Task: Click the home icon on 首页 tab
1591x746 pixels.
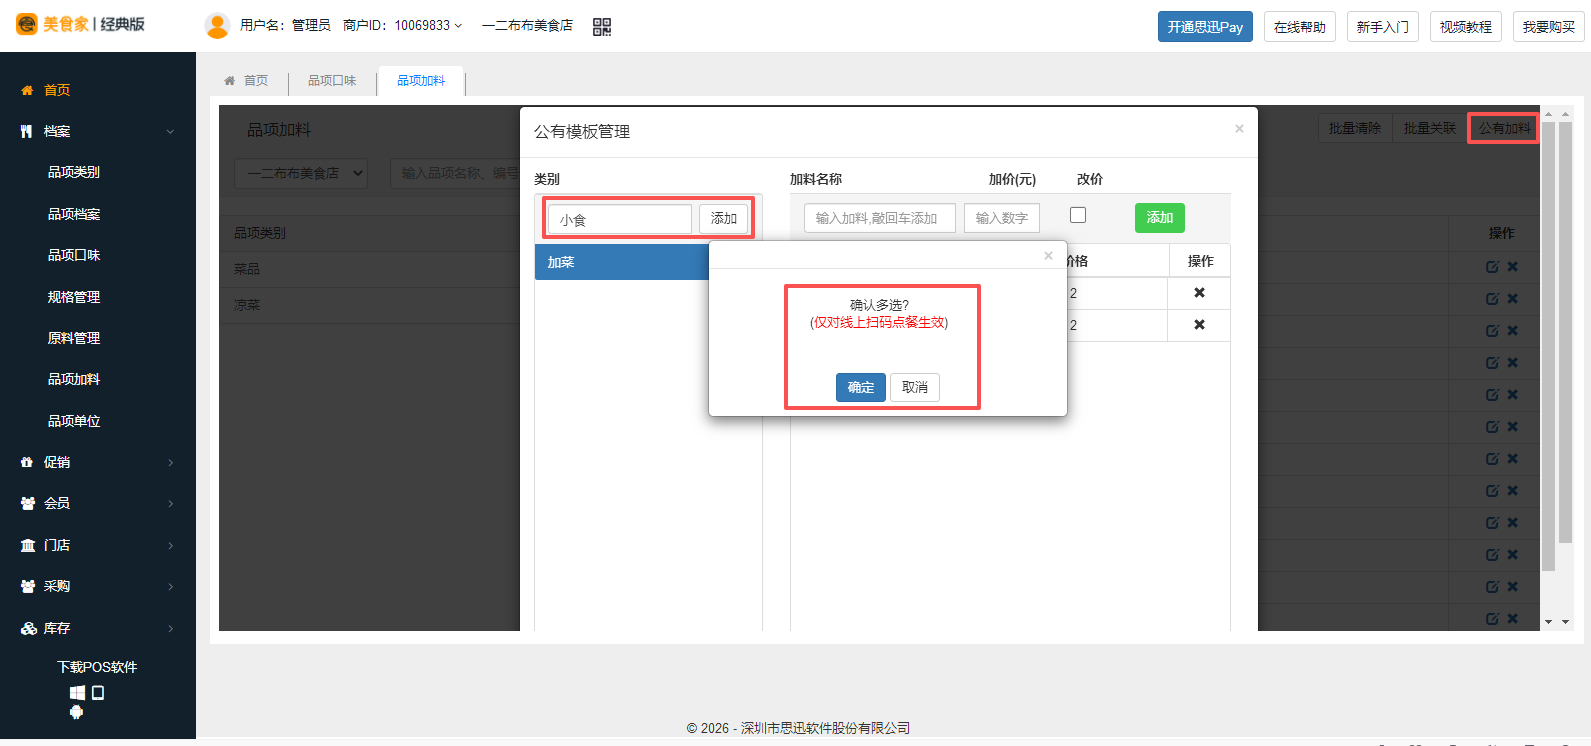Action: pos(230,81)
